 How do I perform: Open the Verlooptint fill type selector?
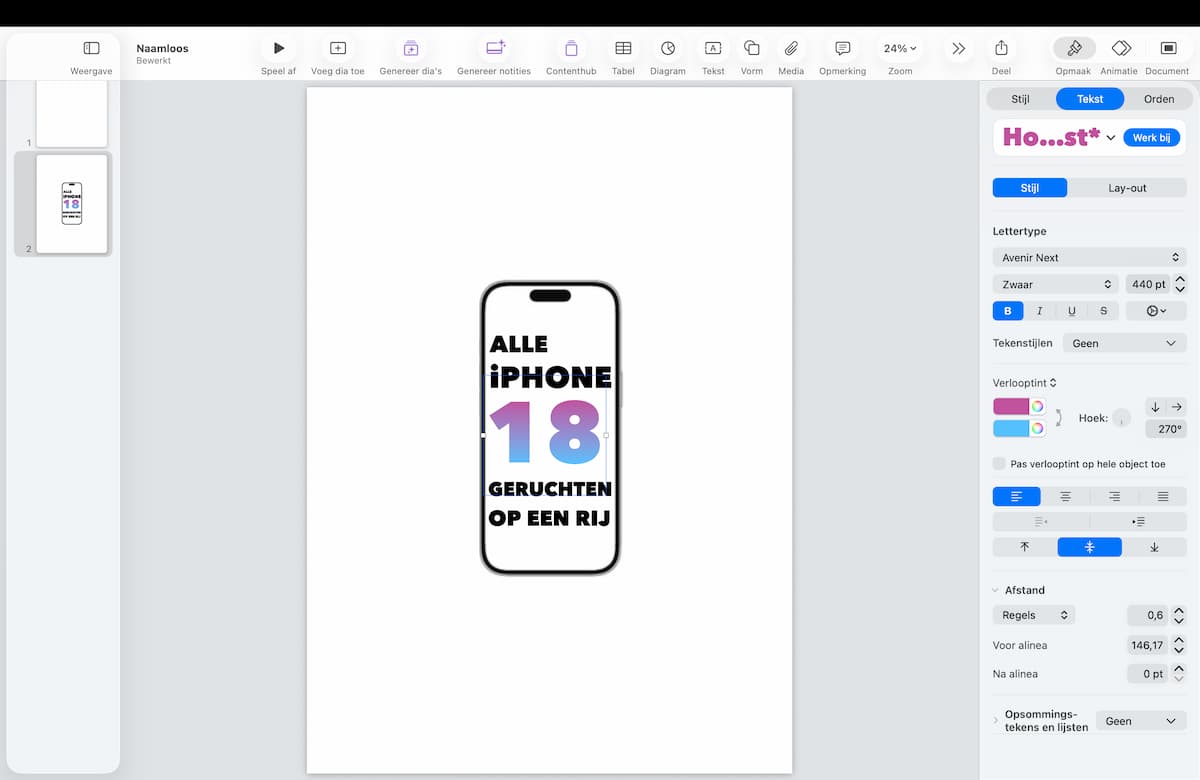pyautogui.click(x=1025, y=383)
